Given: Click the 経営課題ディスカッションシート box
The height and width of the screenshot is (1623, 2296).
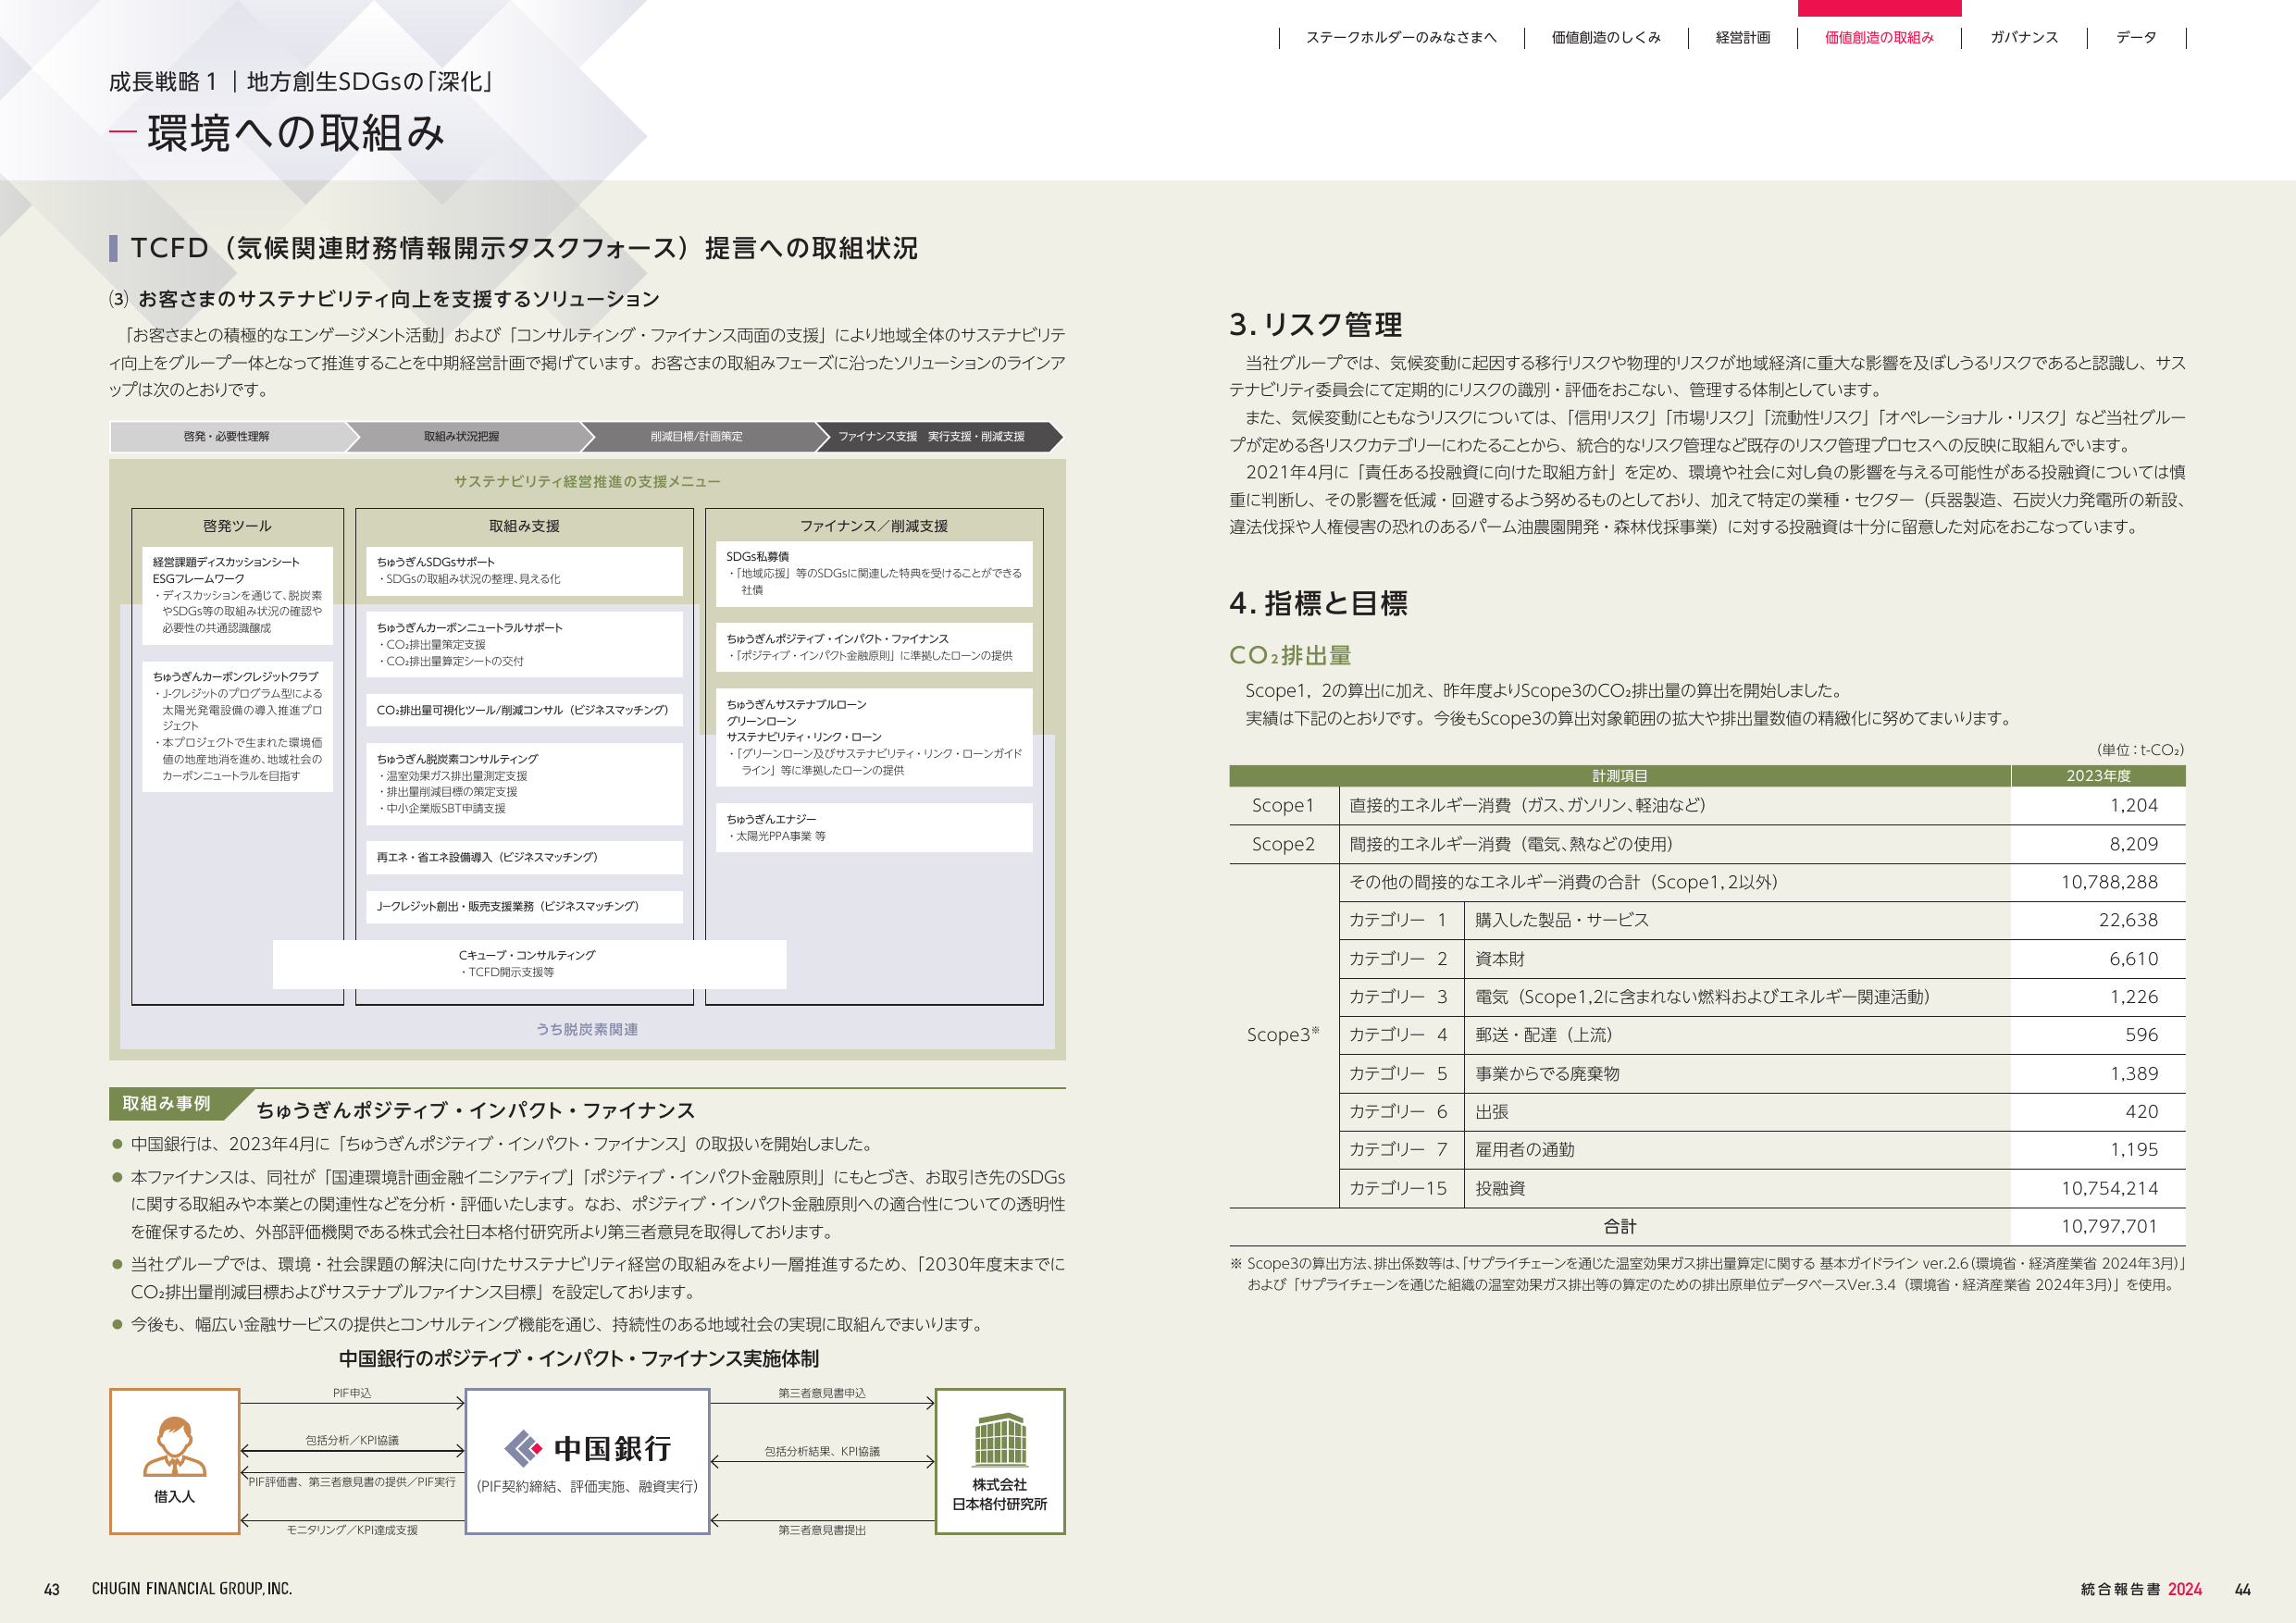Looking at the screenshot, I should [238, 595].
